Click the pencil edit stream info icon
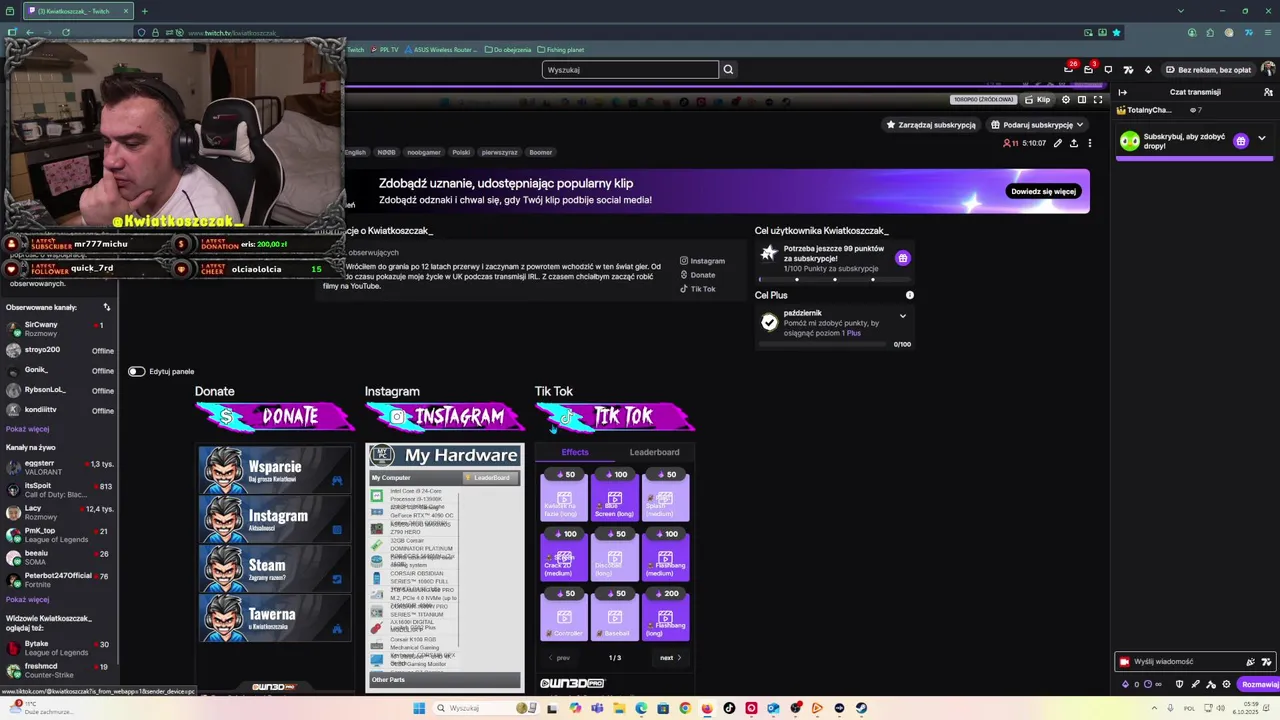 1058,143
